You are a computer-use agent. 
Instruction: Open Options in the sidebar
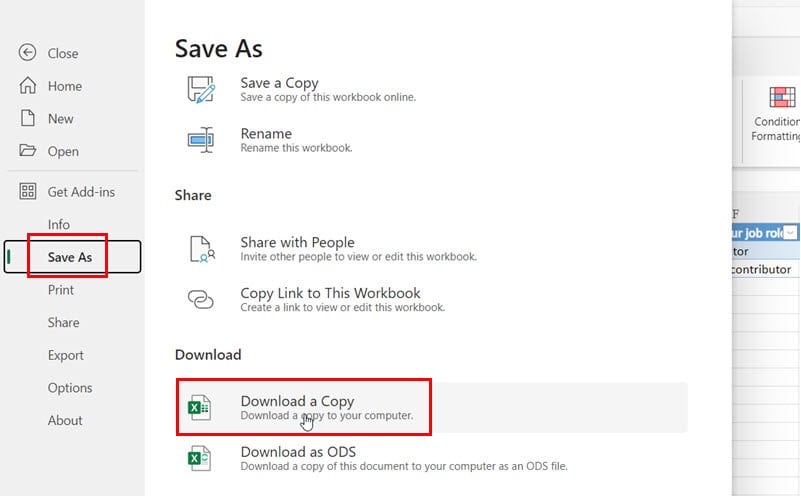(x=70, y=388)
